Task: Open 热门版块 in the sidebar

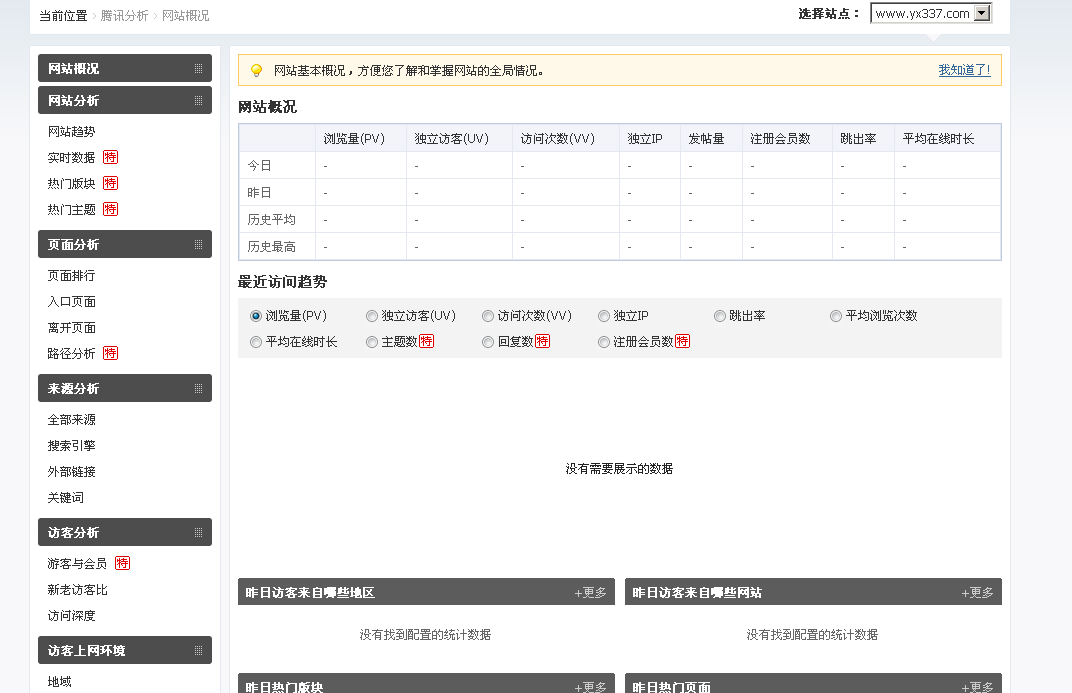Action: click(x=72, y=183)
